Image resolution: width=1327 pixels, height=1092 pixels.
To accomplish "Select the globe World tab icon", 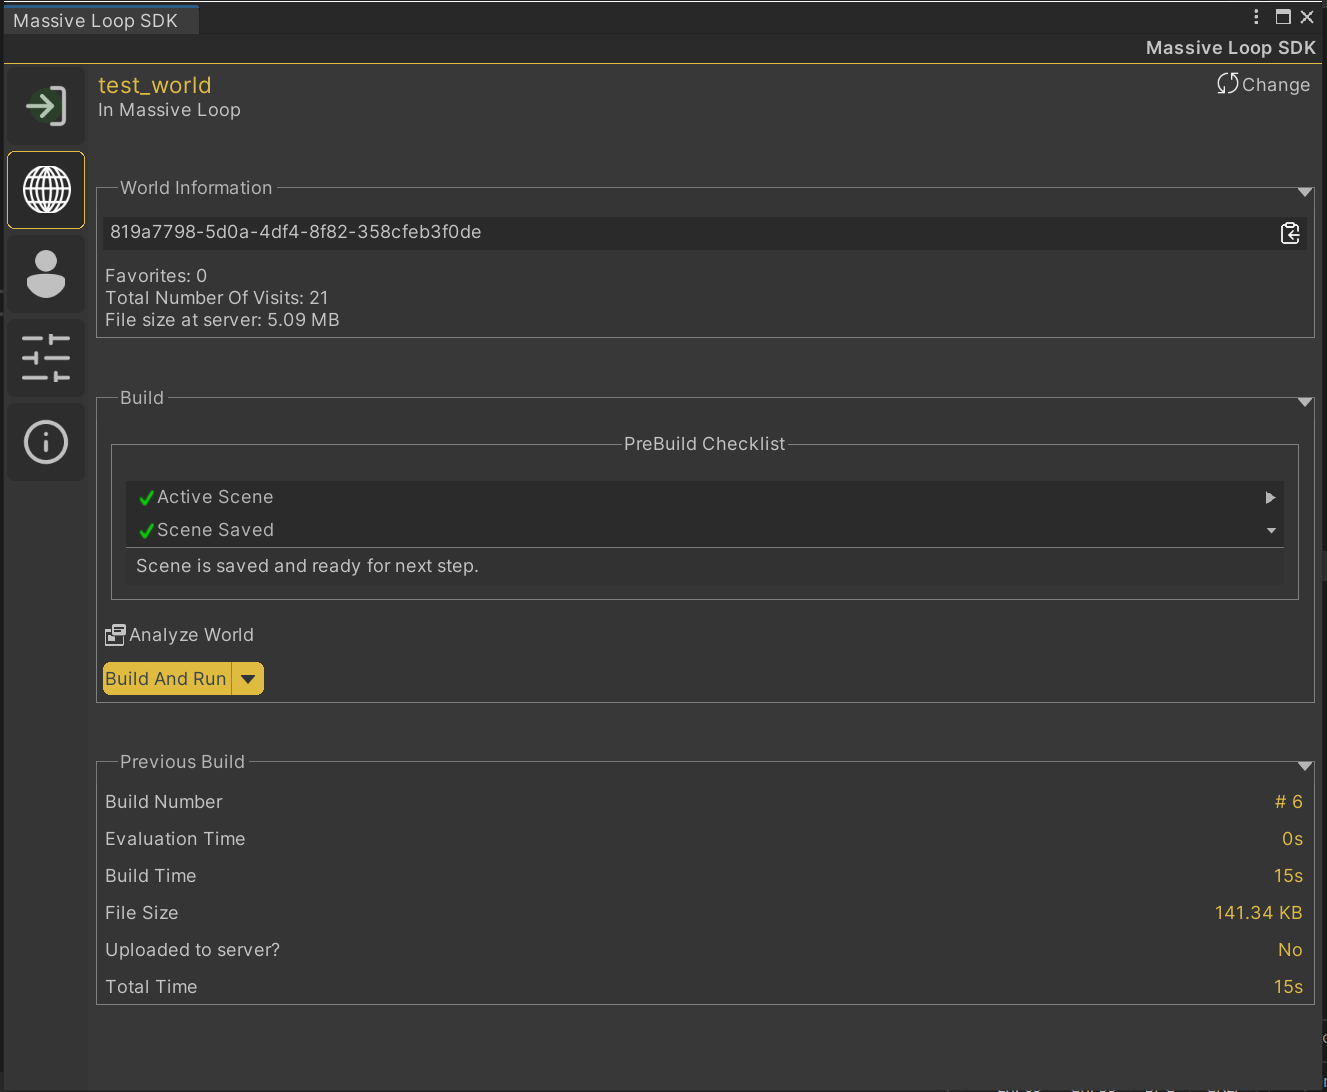I will (46, 190).
